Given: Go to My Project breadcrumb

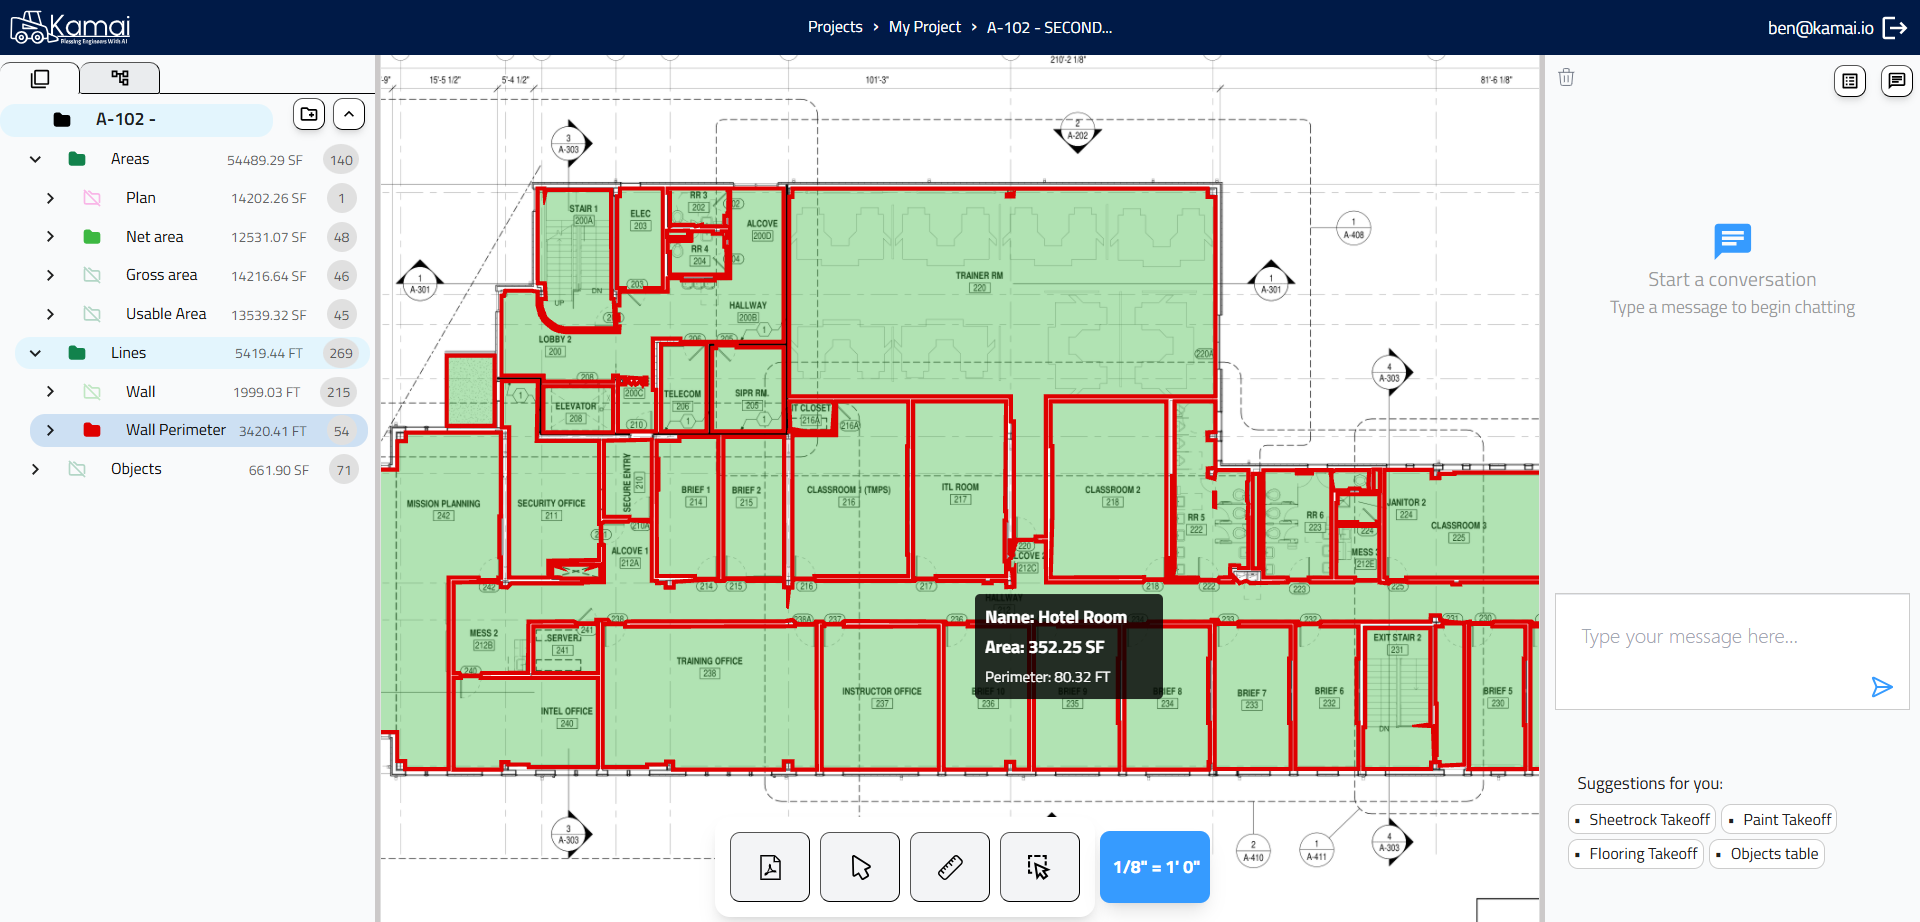Looking at the screenshot, I should 924,27.
